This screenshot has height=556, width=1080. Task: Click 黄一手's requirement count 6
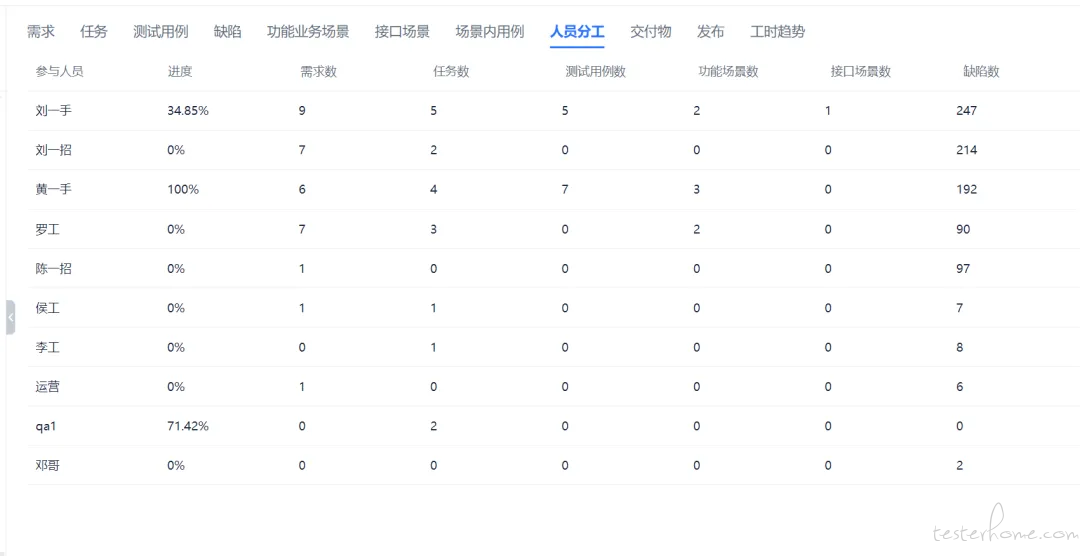click(x=302, y=189)
